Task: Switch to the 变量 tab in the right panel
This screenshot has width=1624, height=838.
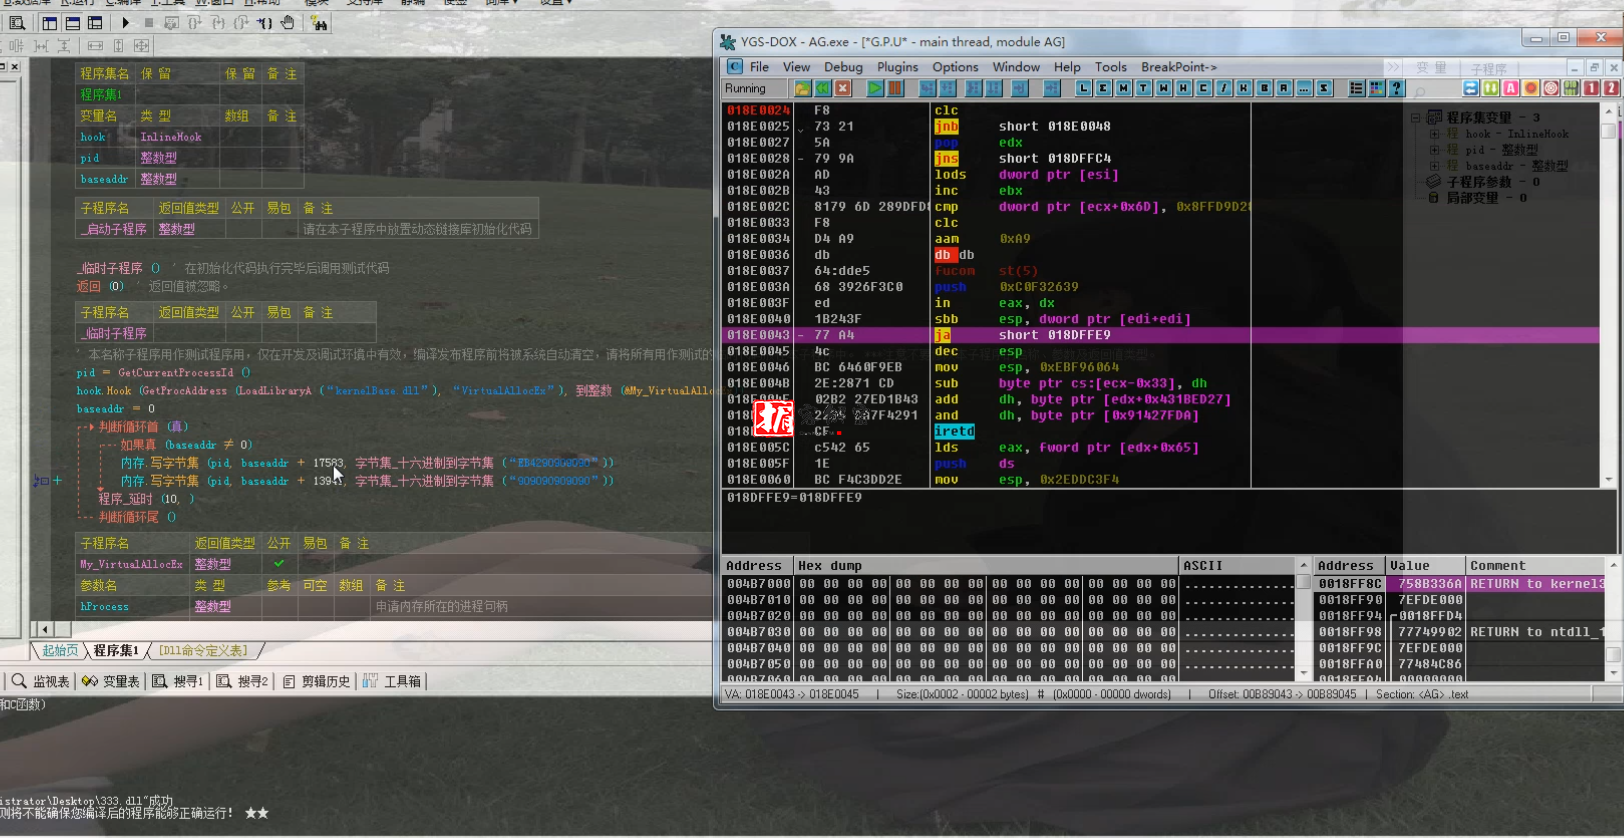Action: pos(1431,68)
